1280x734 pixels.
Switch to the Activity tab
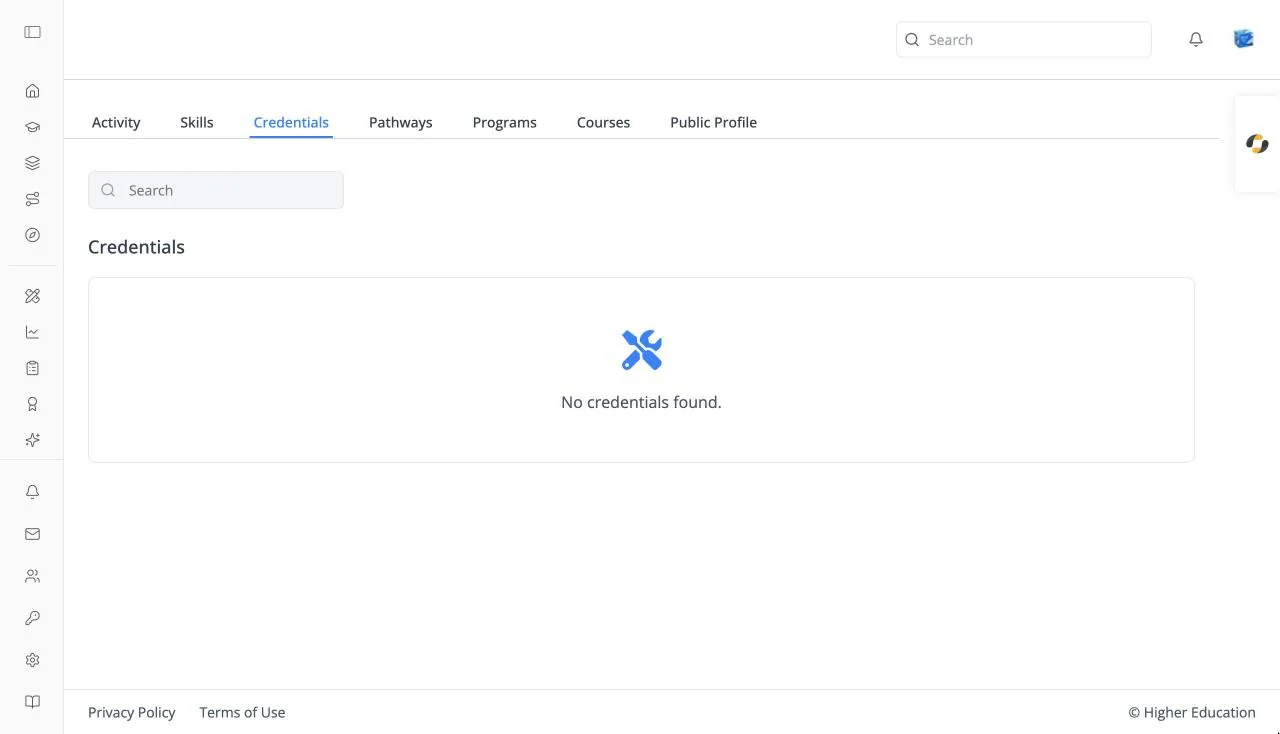pyautogui.click(x=116, y=122)
